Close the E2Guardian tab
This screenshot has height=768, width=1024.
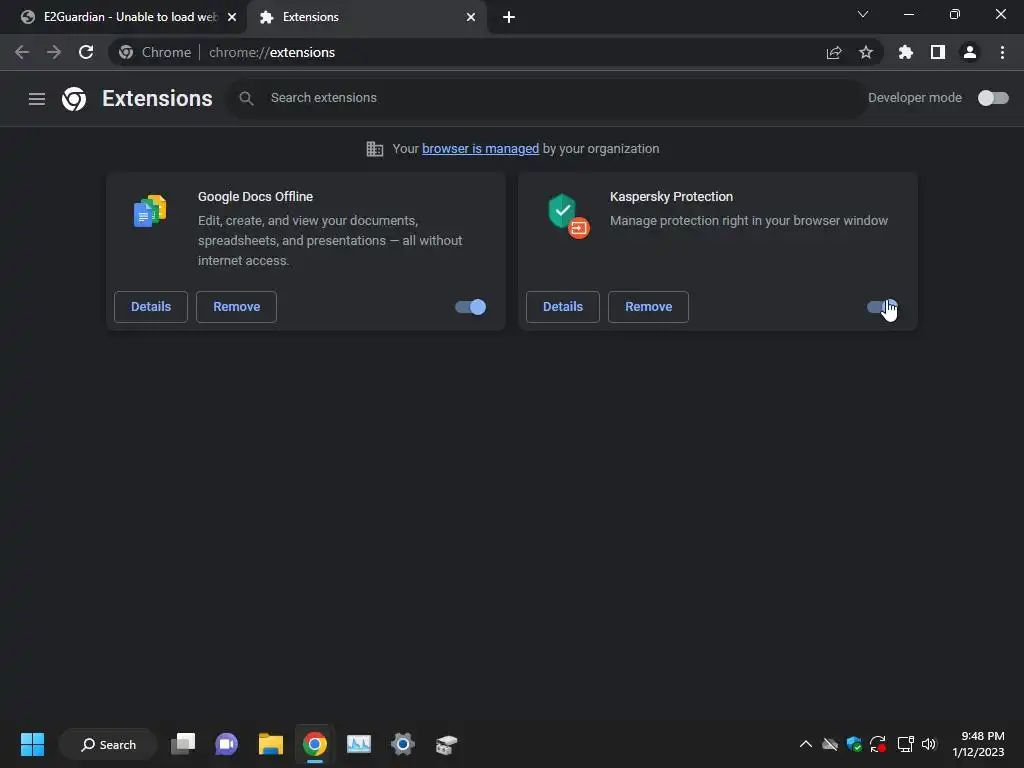[x=232, y=17]
